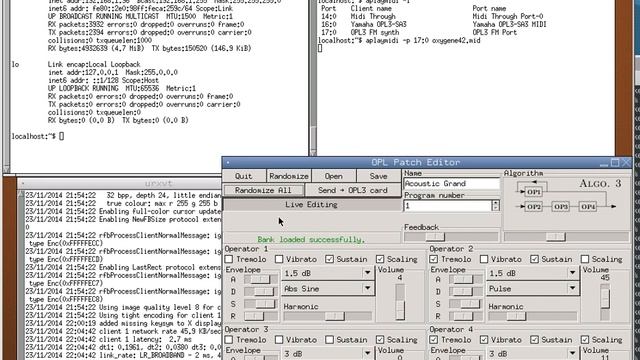Screen dimensions: 640x360
Task: Click the urxvt window title bar
Action: (159, 184)
